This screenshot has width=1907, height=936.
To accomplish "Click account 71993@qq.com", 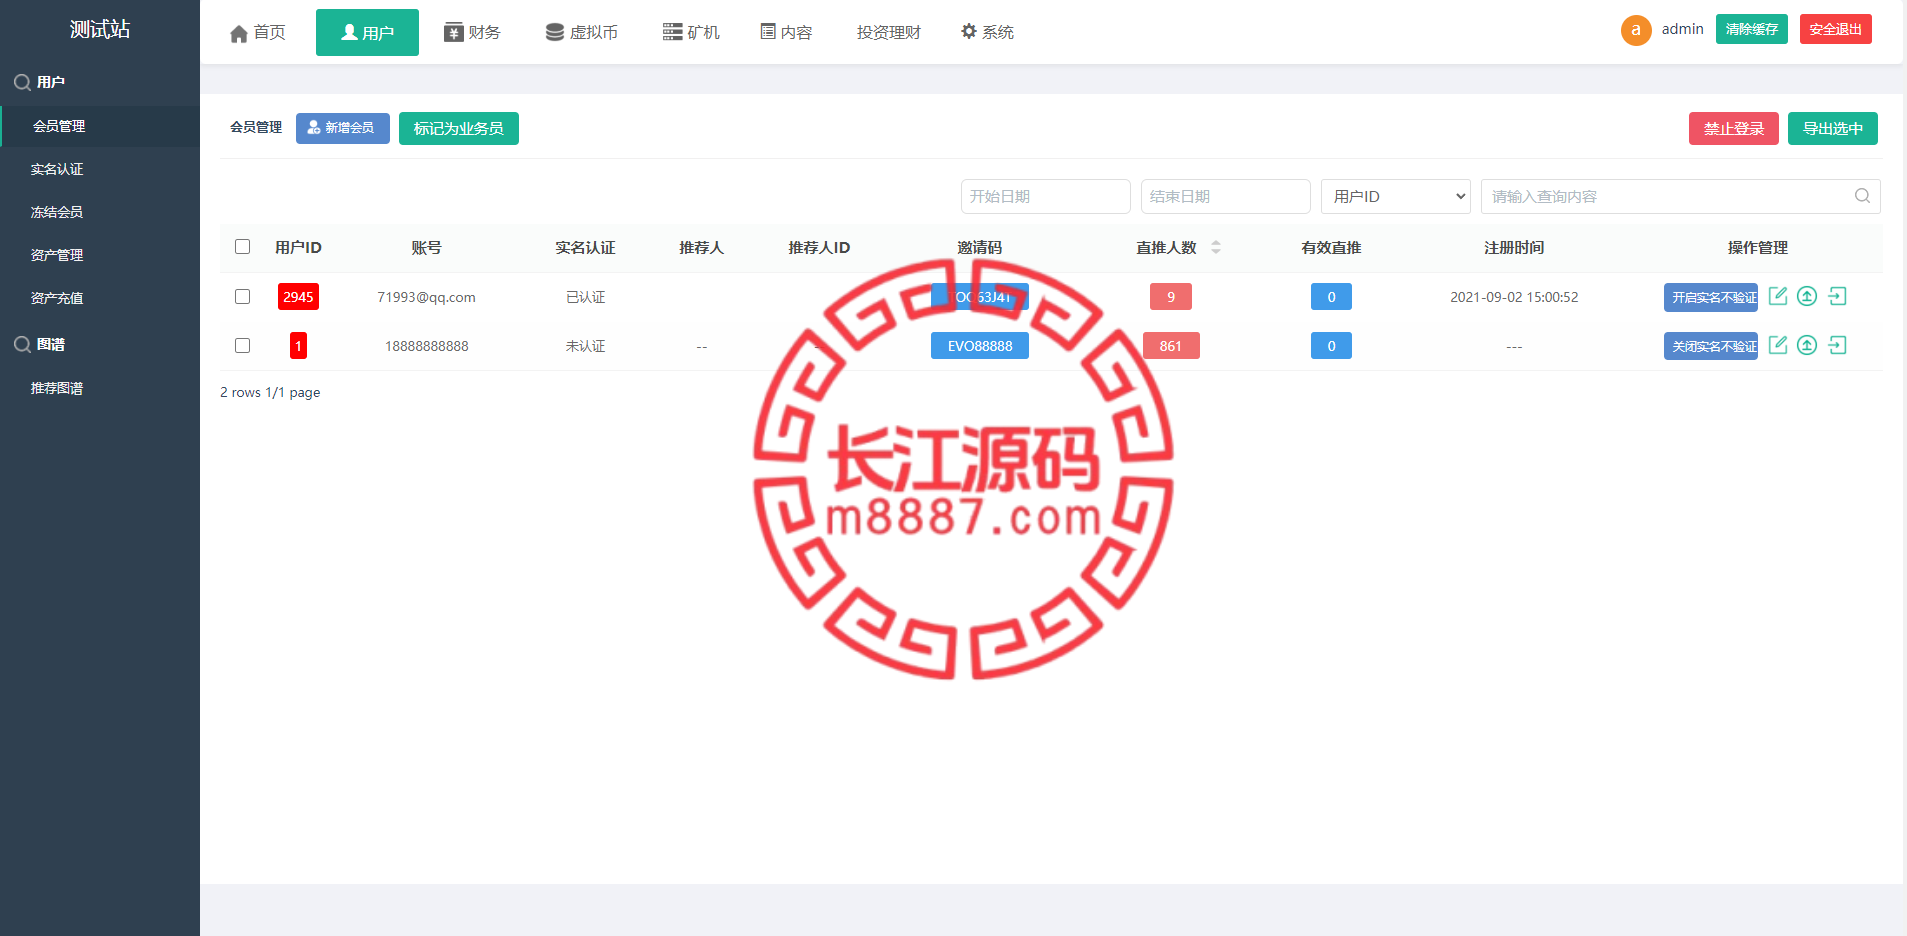I will (426, 297).
